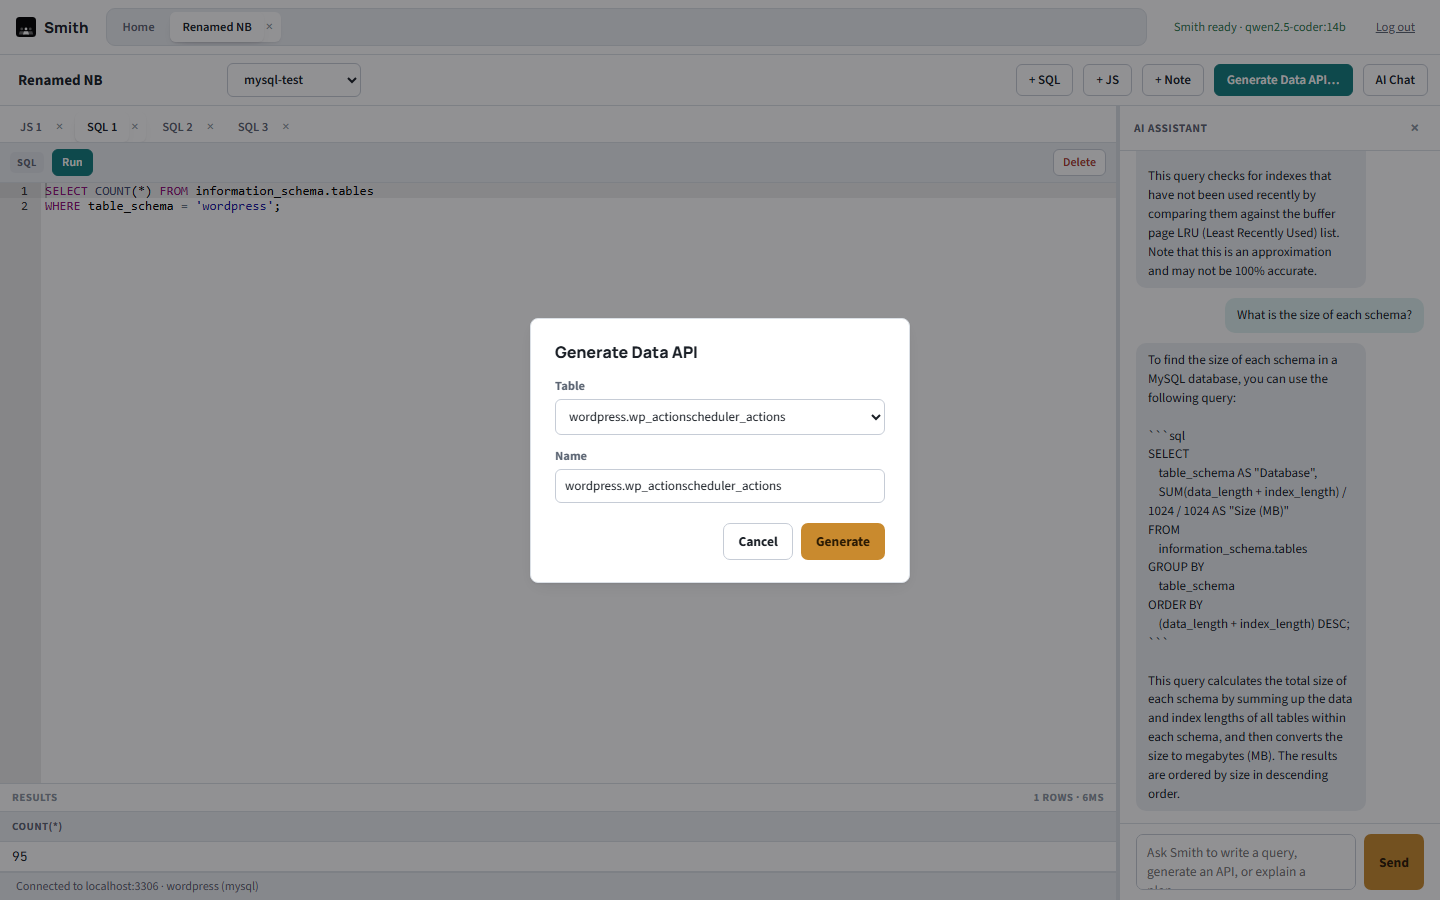Cancel the Generate Data API dialog
Image resolution: width=1440 pixels, height=900 pixels.
click(x=758, y=542)
